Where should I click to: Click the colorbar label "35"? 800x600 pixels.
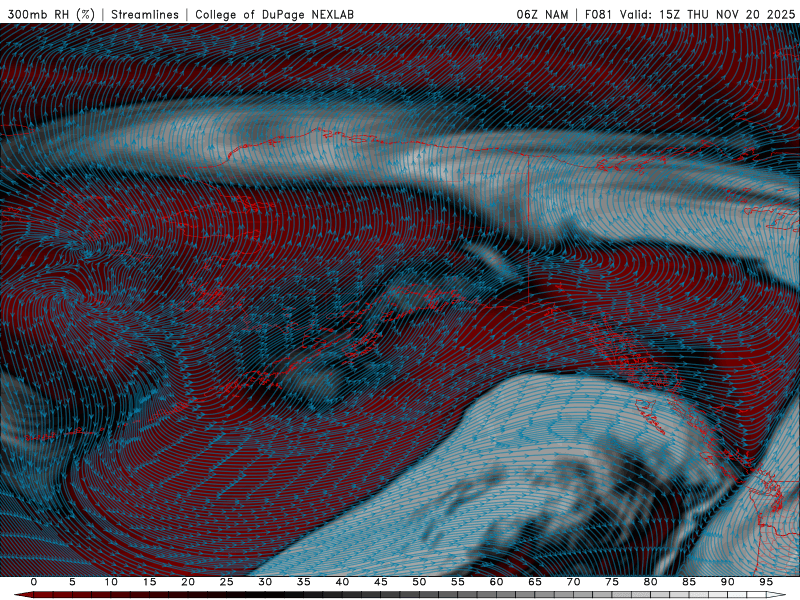click(304, 582)
